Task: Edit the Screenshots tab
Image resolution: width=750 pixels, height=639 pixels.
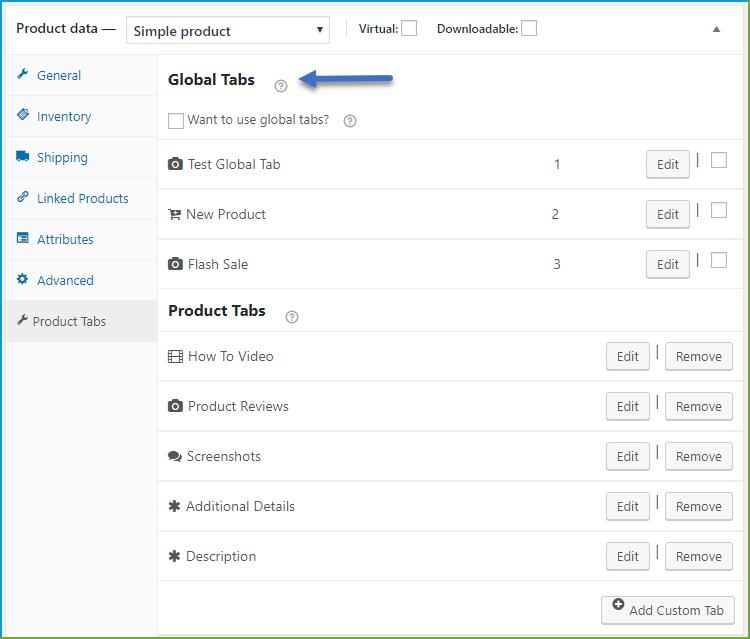Action: coord(628,456)
